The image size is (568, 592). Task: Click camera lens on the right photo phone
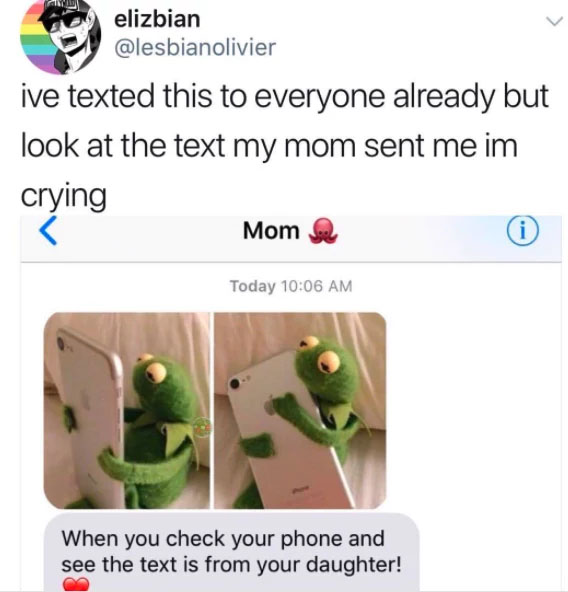coord(235,383)
